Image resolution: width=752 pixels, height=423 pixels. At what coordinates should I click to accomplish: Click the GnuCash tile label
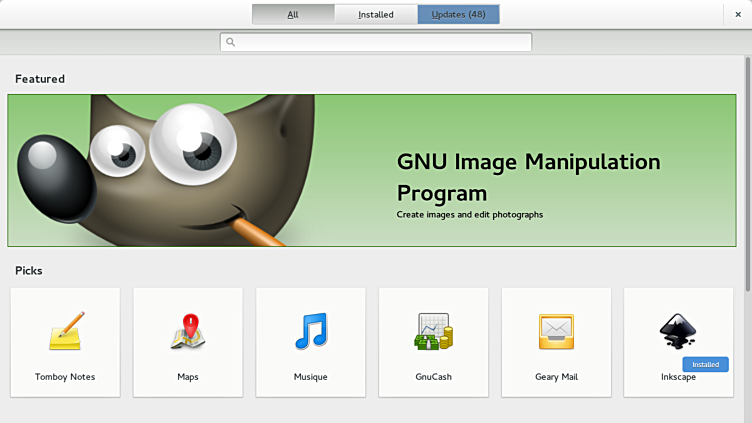433,377
